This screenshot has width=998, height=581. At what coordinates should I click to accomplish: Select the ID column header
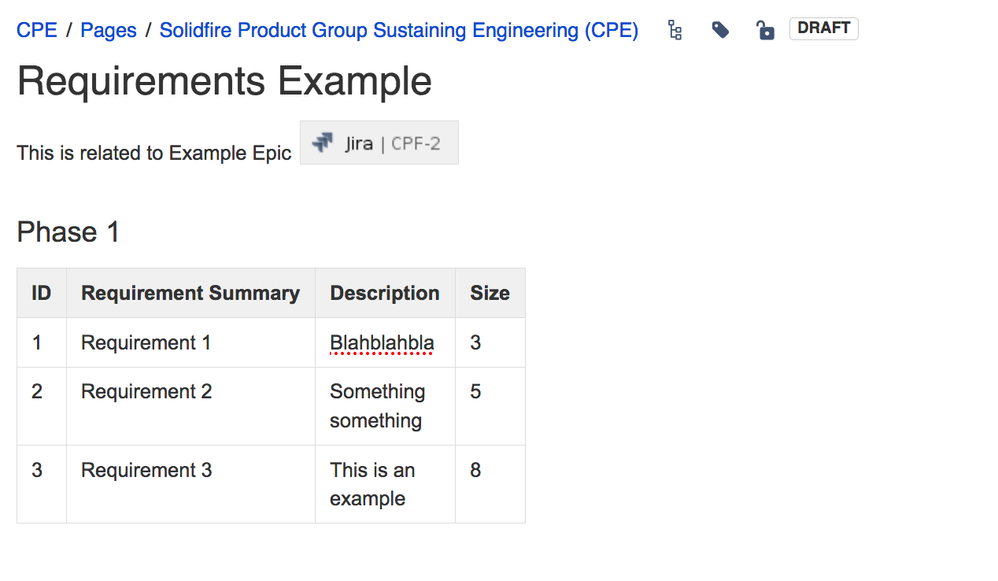pos(41,293)
